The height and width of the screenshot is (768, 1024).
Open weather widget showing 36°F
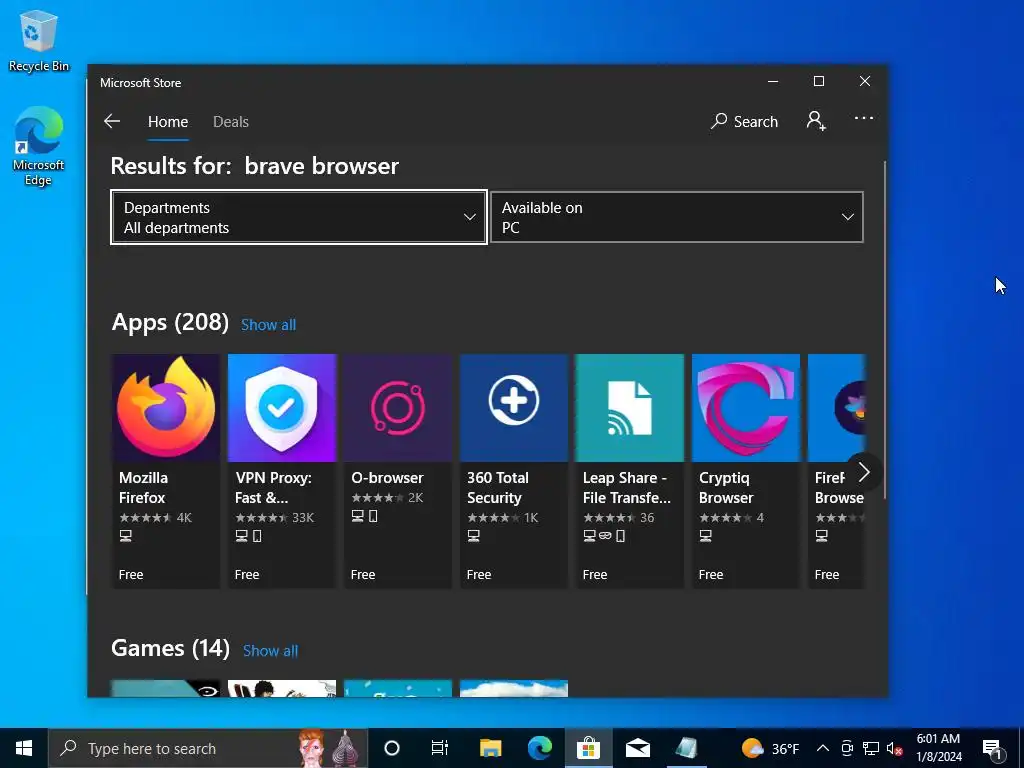click(771, 748)
